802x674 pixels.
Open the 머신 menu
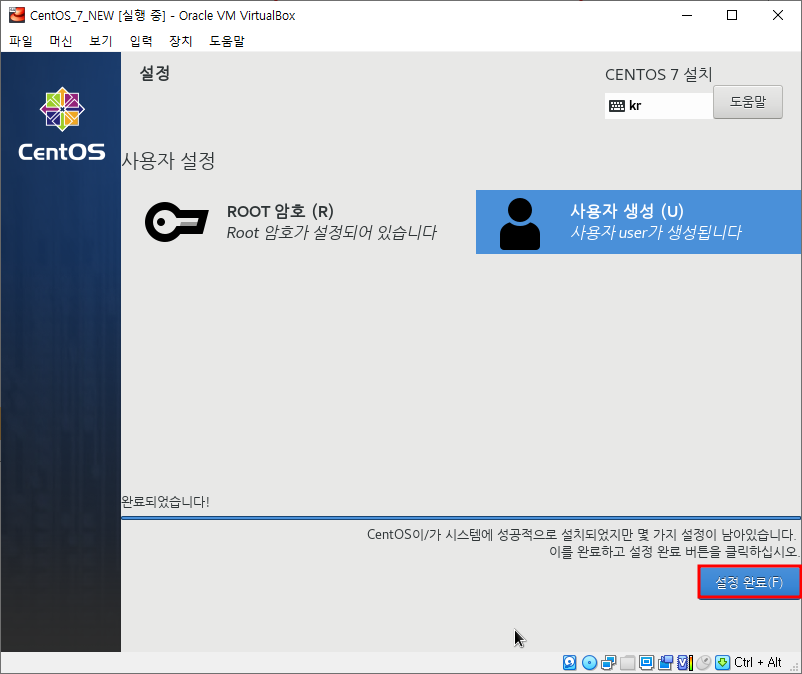click(x=59, y=41)
